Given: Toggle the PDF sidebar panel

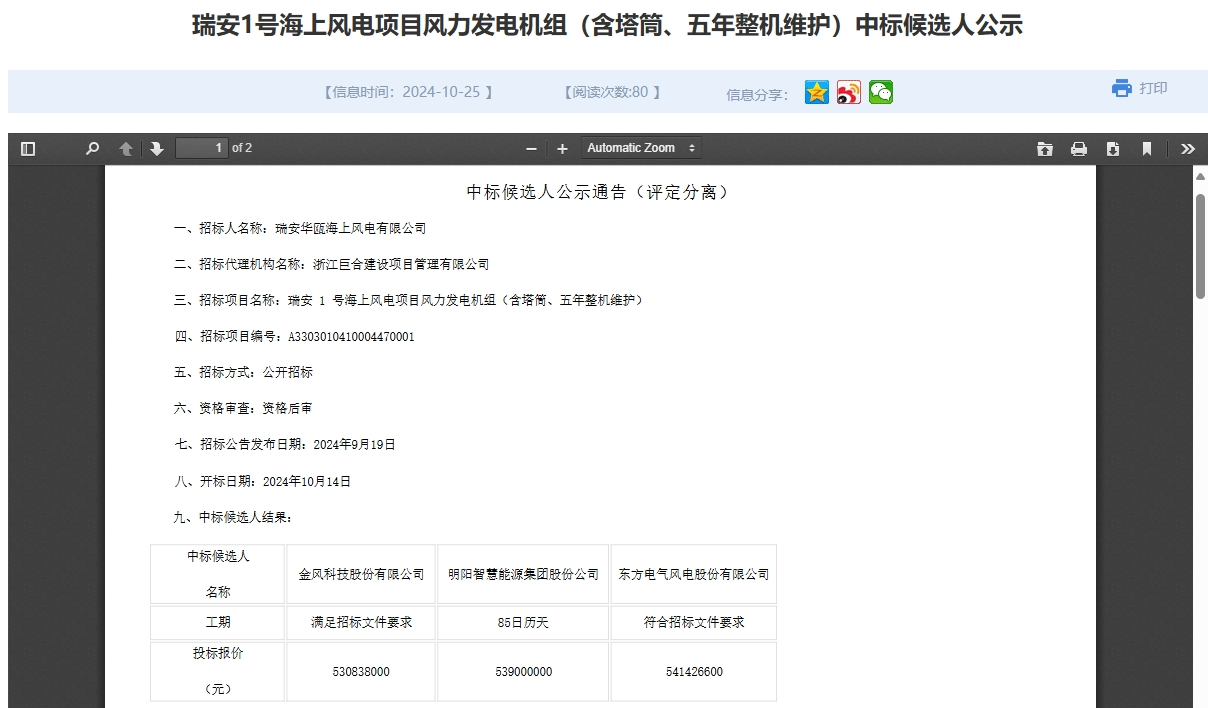Looking at the screenshot, I should [28, 148].
